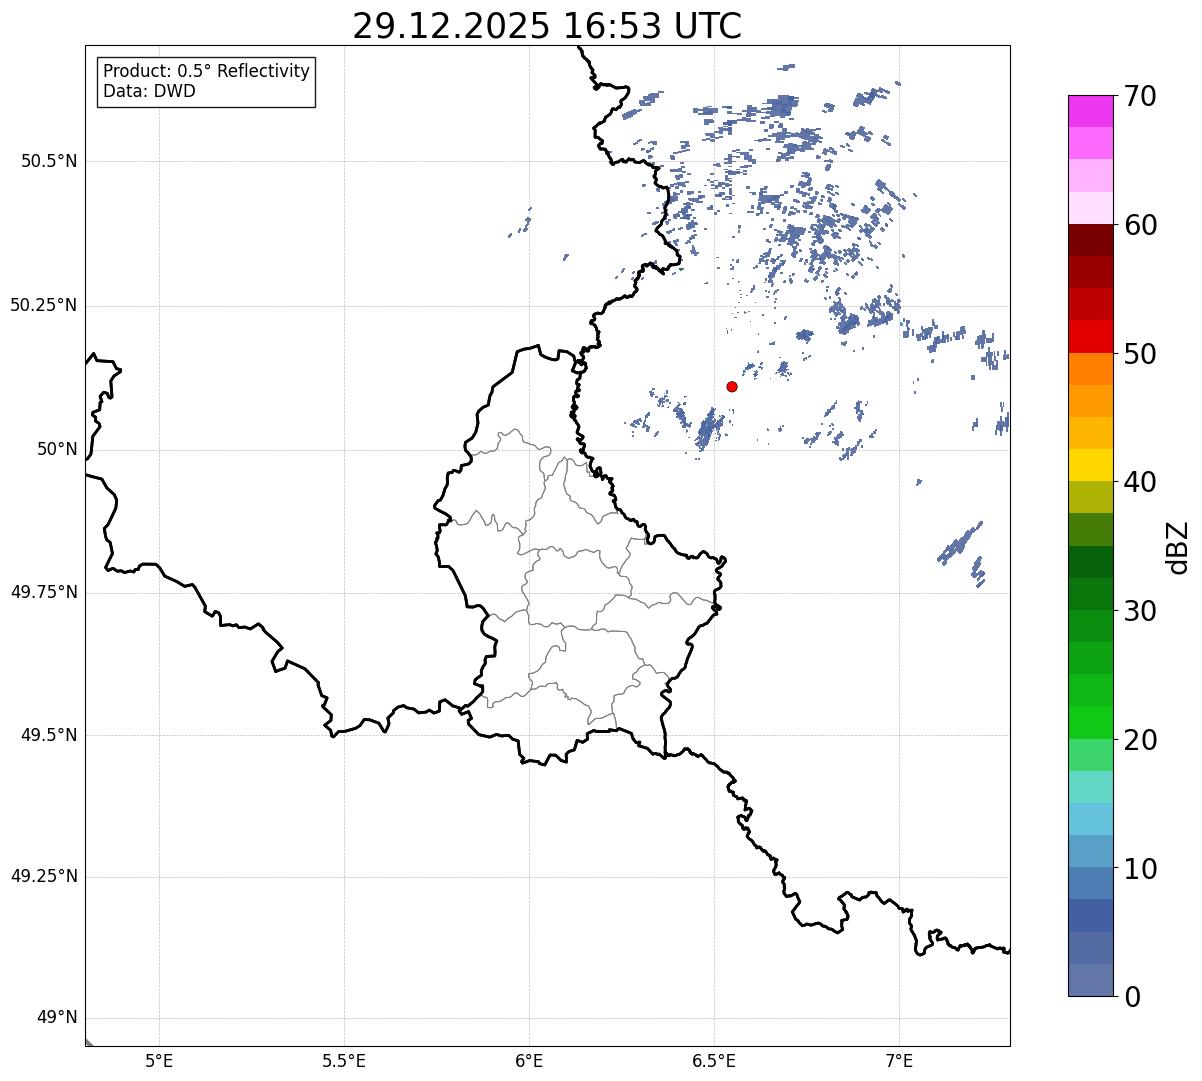Screen dimensions: 1202x1081
Task: Click the colorbar value 60
Action: [x=1140, y=225]
